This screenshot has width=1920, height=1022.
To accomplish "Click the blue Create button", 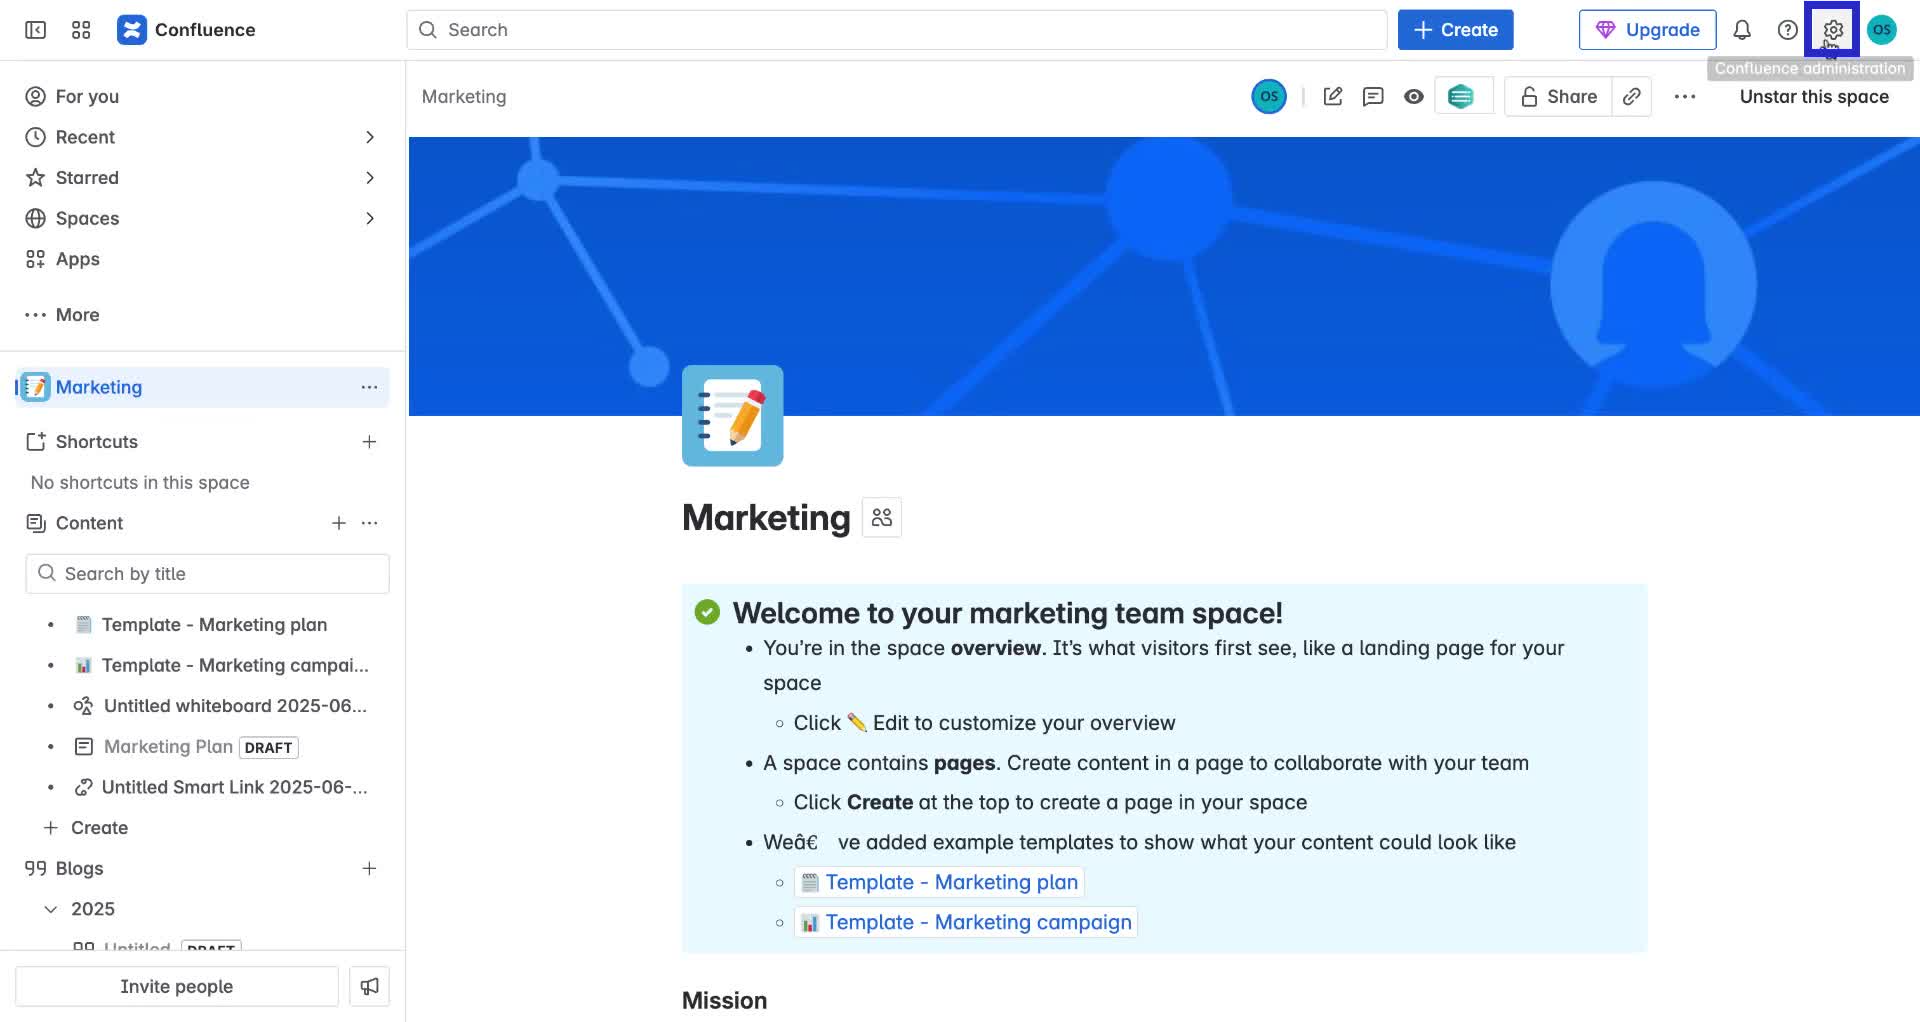I will pos(1455,30).
